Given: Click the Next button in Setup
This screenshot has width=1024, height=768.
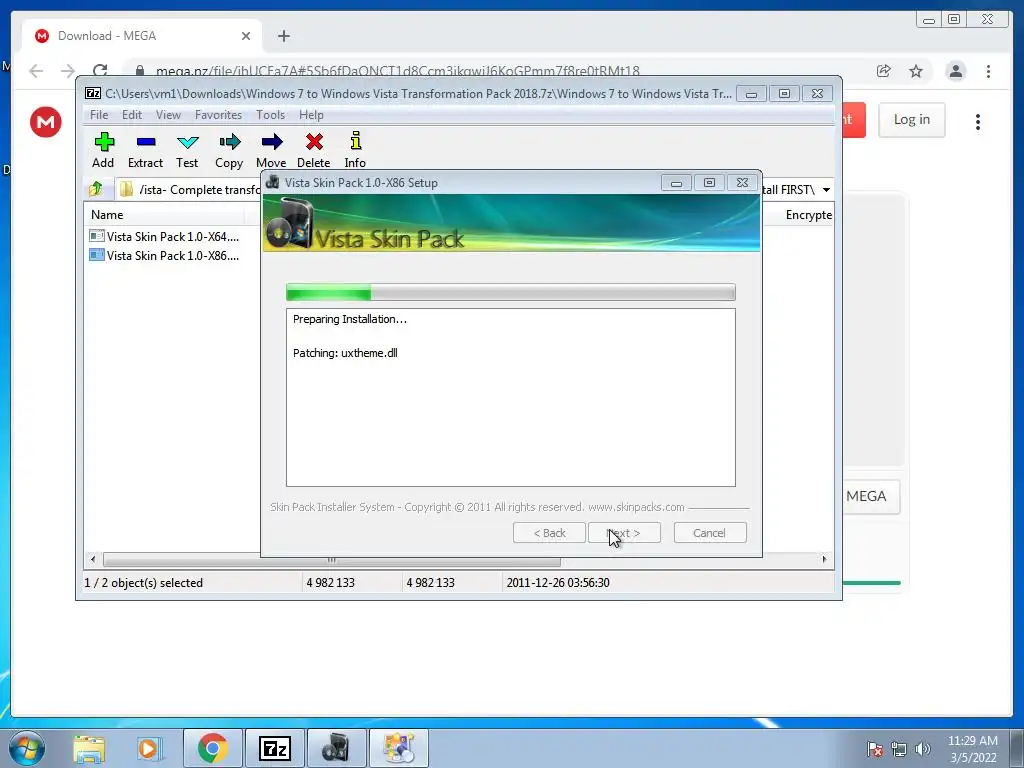Looking at the screenshot, I should tap(624, 533).
